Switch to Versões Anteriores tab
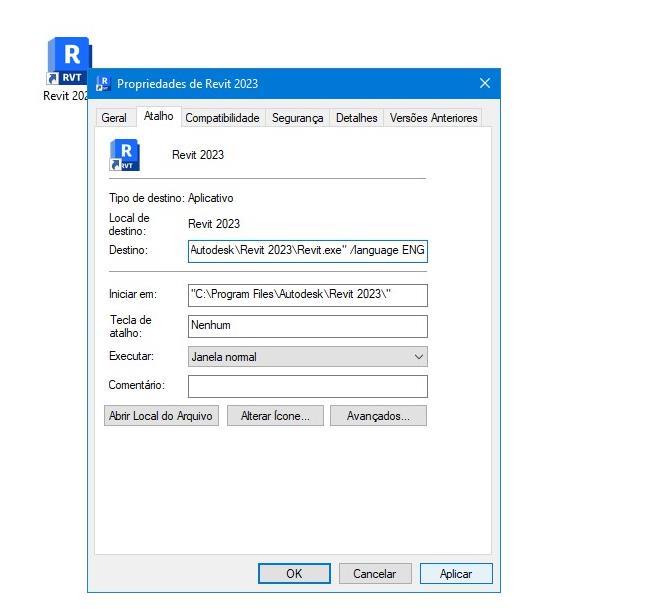Viewport: 650px width, 609px height. 433,118
